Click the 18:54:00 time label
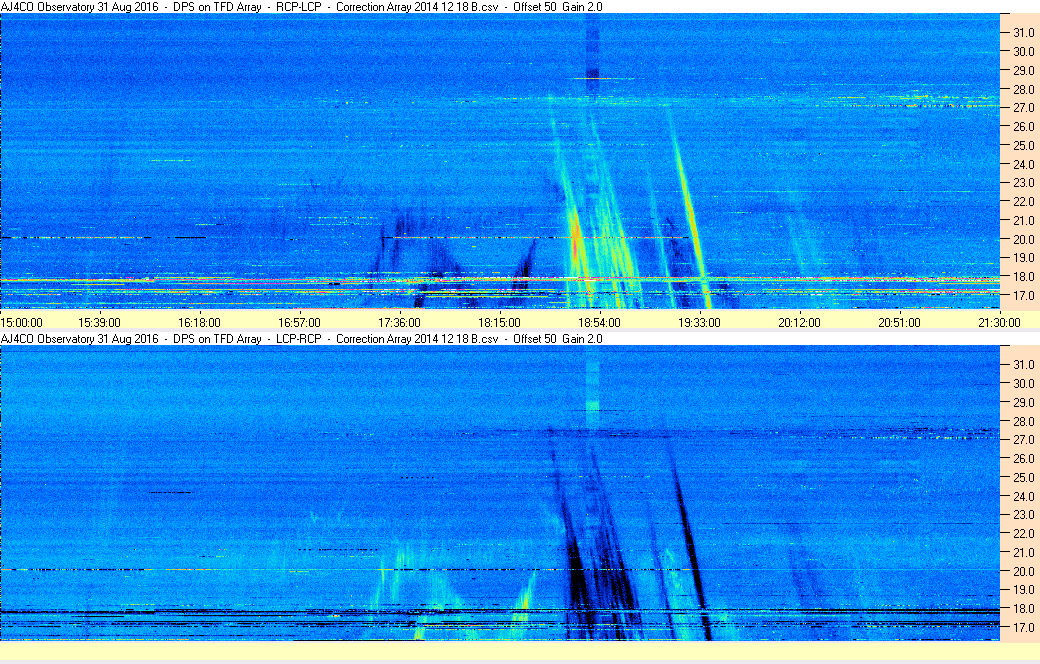This screenshot has width=1040, height=664. tap(600, 323)
